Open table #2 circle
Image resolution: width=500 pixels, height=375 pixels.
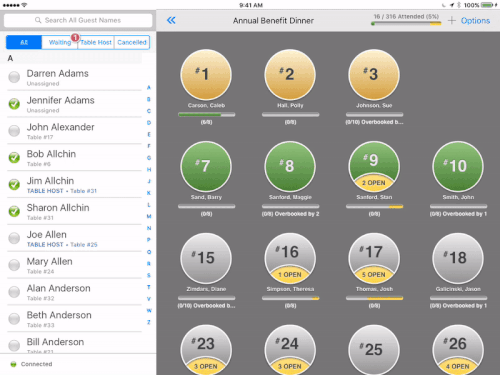pos(290,75)
